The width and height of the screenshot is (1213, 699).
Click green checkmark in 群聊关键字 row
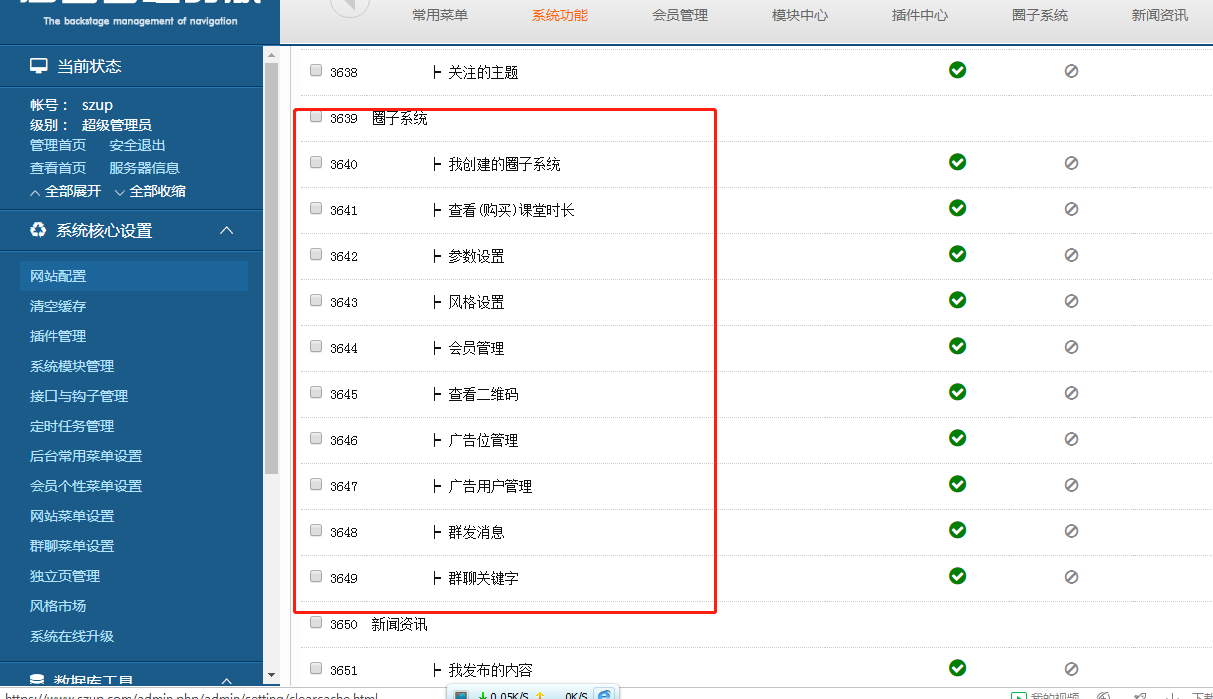[957, 576]
